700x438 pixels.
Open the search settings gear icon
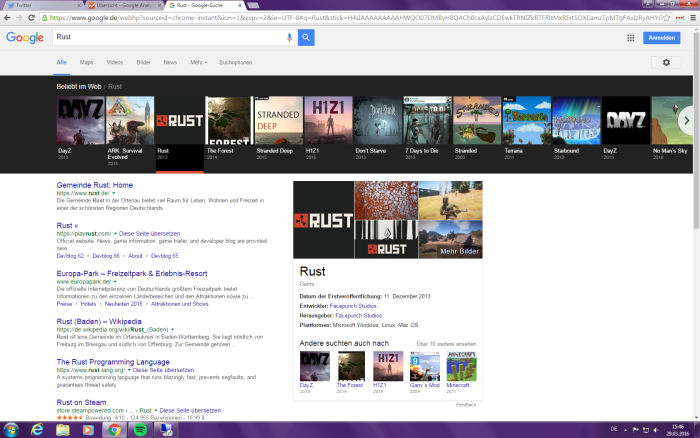click(x=666, y=63)
